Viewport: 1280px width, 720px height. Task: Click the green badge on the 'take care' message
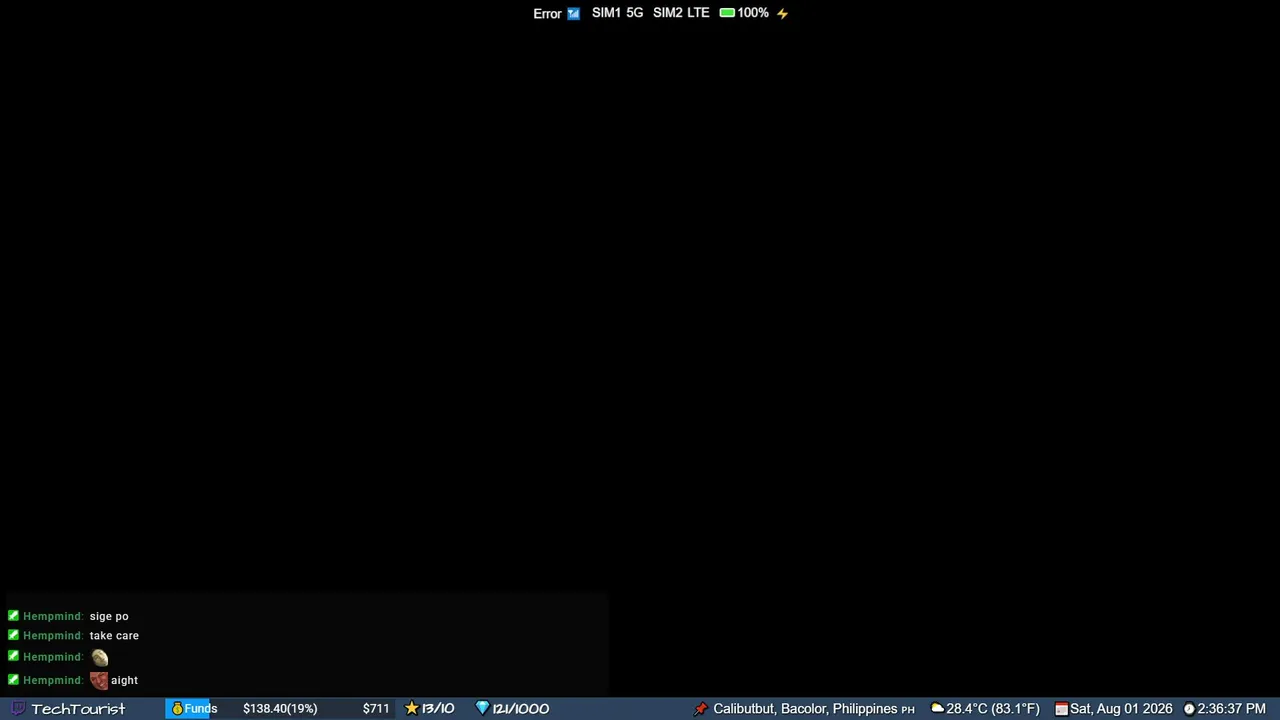tap(13, 635)
